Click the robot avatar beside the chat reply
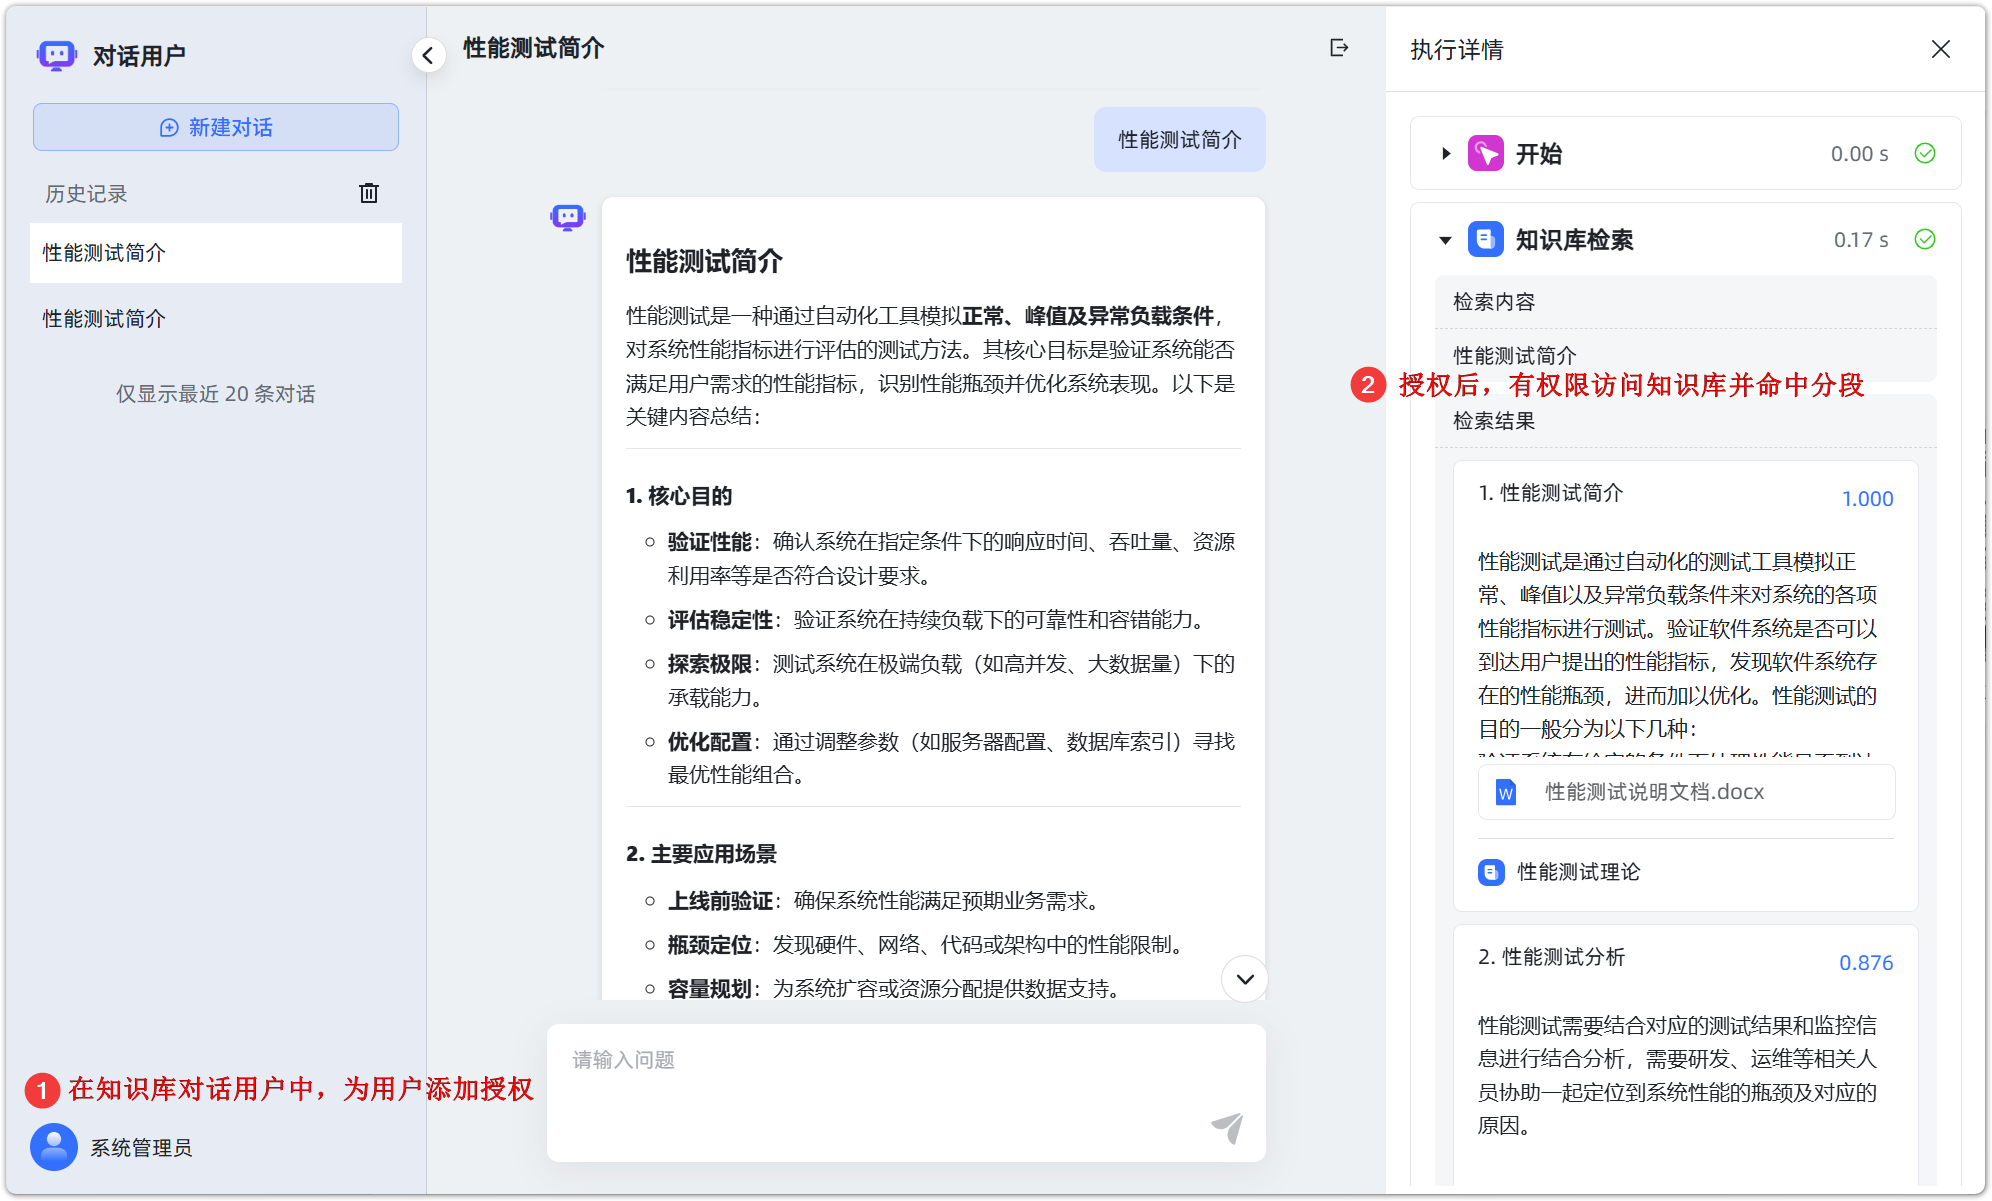The width and height of the screenshot is (1992, 1201). coord(567,216)
